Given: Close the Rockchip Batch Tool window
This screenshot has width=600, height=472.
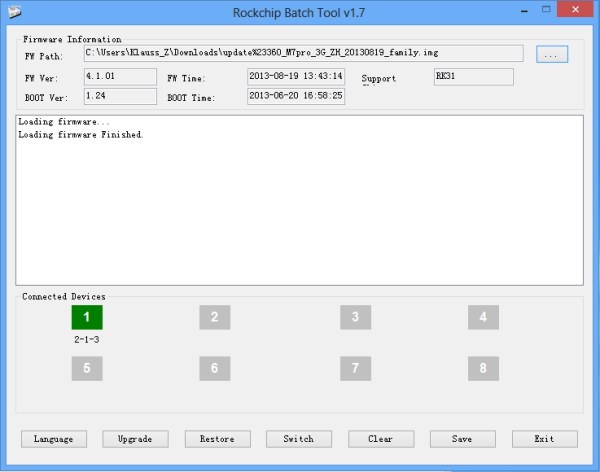Looking at the screenshot, I should [575, 10].
